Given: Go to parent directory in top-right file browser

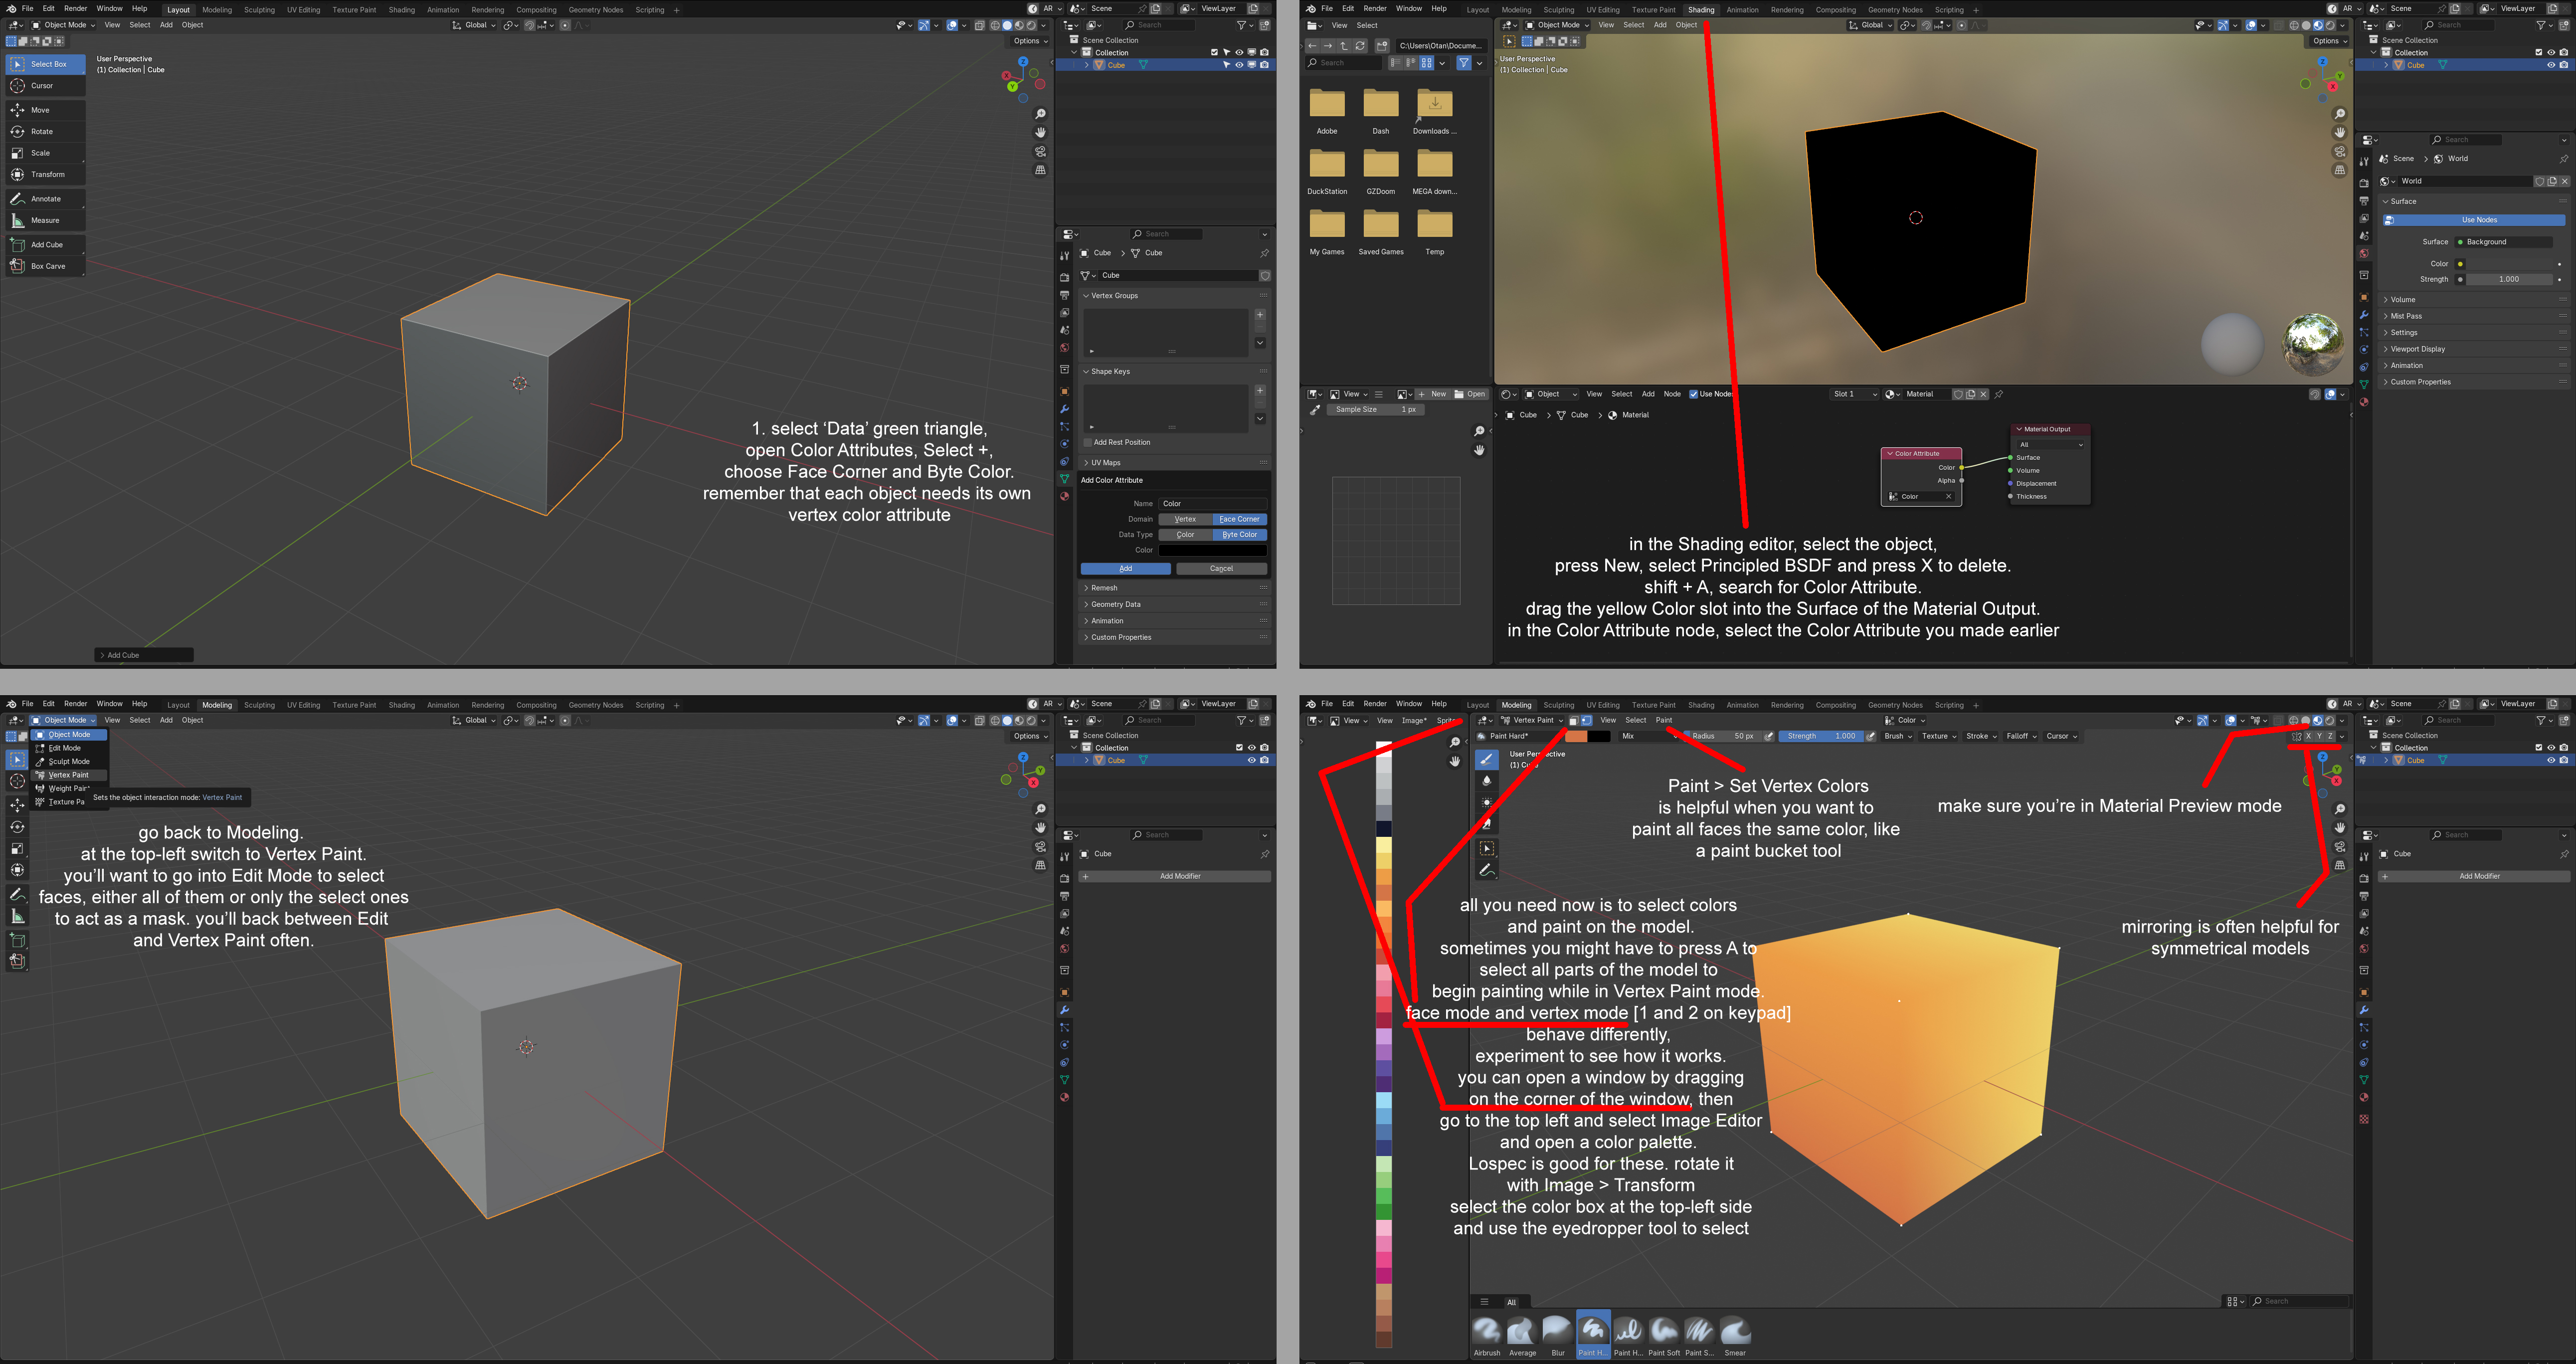Looking at the screenshot, I should click(1344, 46).
